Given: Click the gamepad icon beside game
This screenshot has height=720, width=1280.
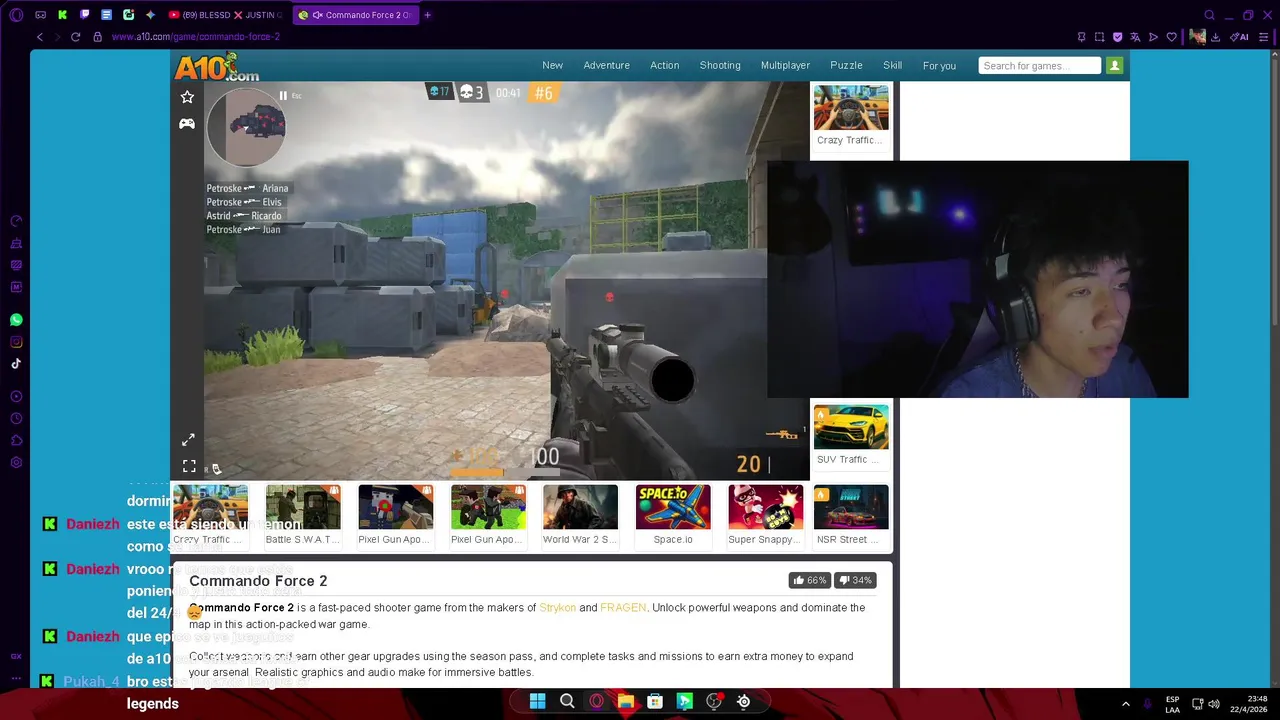Looking at the screenshot, I should pyautogui.click(x=187, y=124).
